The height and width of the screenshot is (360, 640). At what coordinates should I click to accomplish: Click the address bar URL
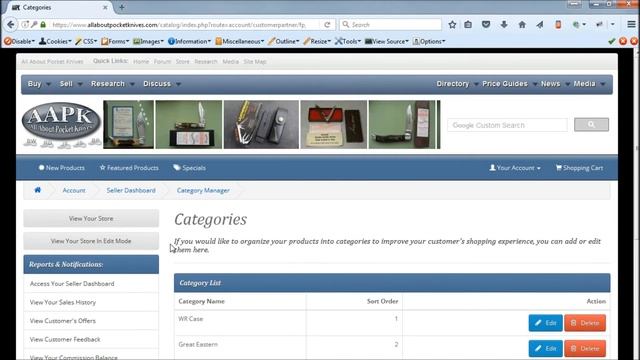(179, 24)
